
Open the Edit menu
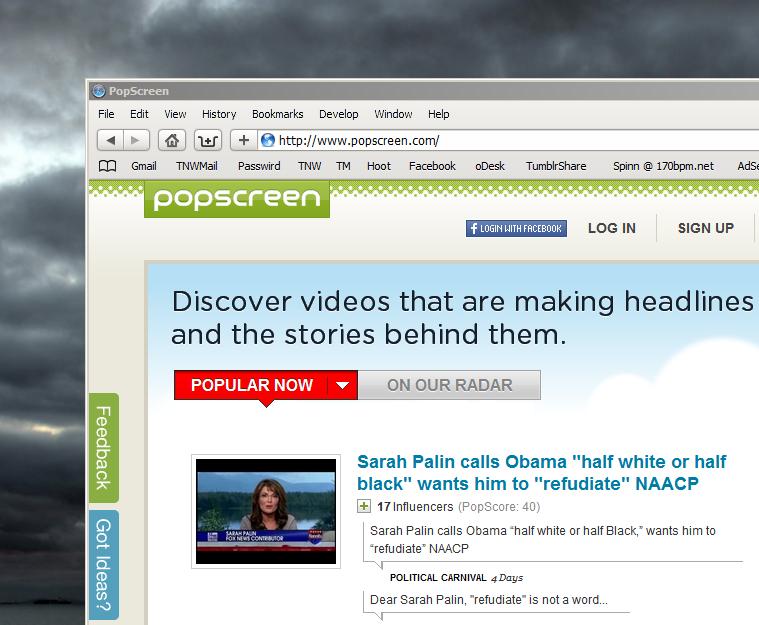(139, 114)
